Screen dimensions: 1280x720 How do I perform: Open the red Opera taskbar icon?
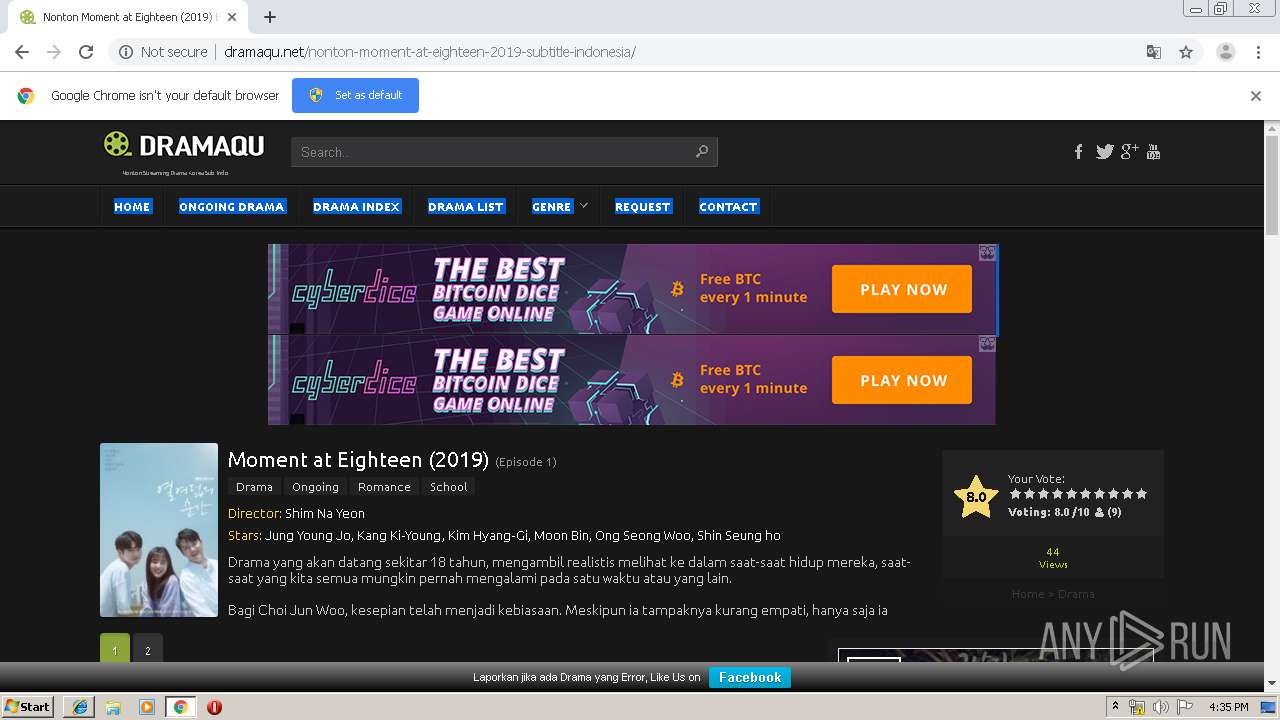[x=214, y=707]
